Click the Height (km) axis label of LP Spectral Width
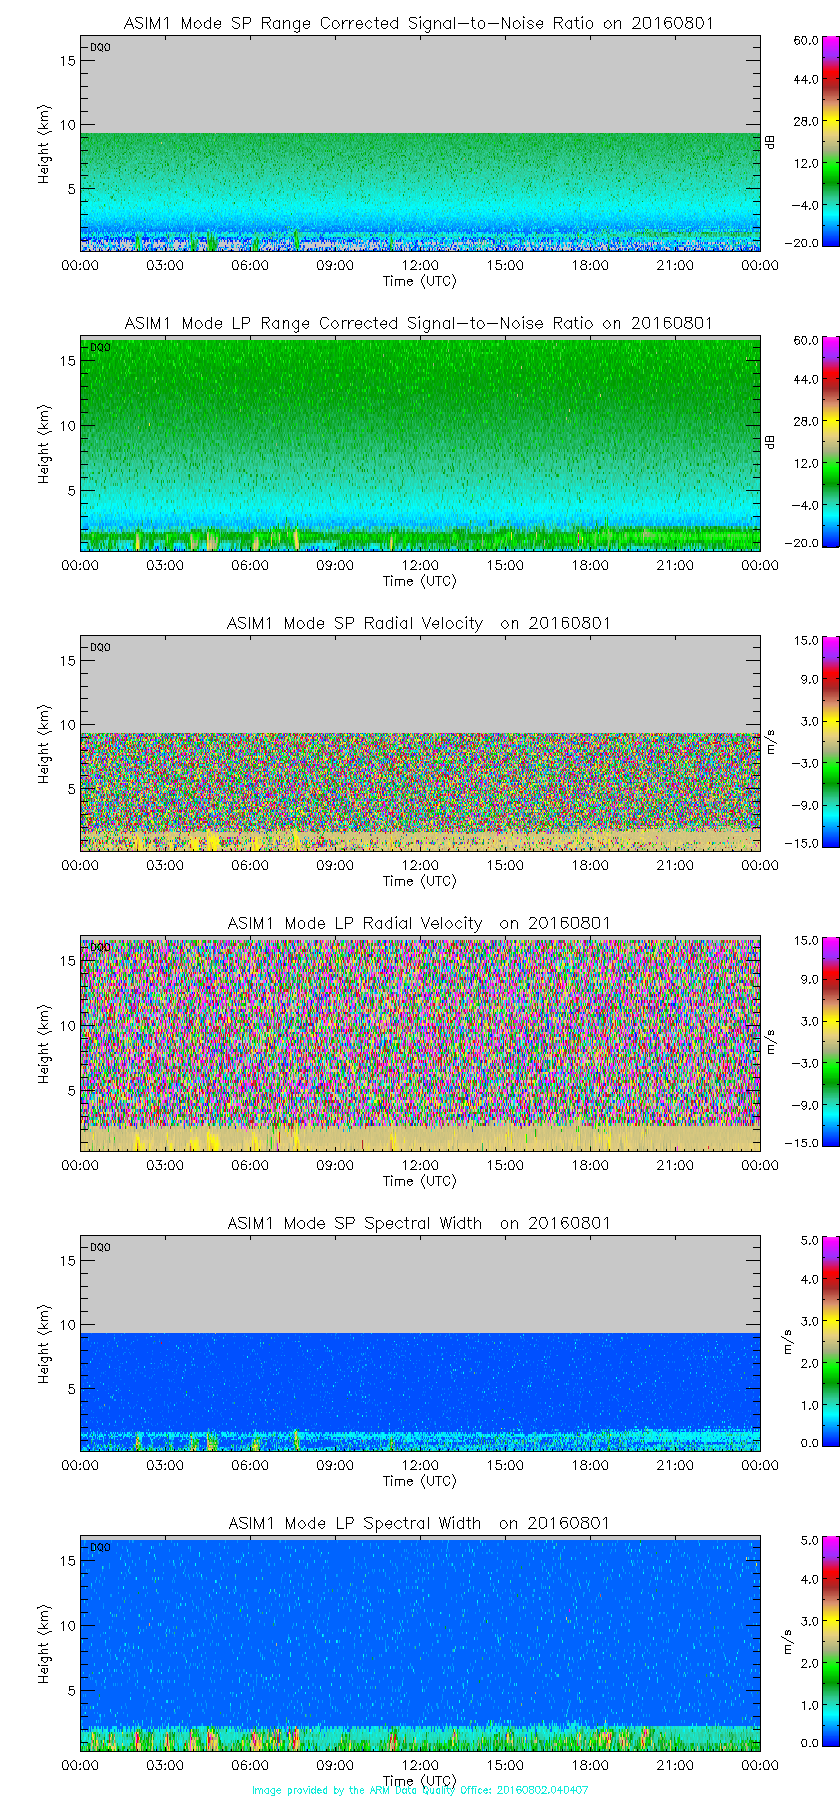 coord(44,1645)
